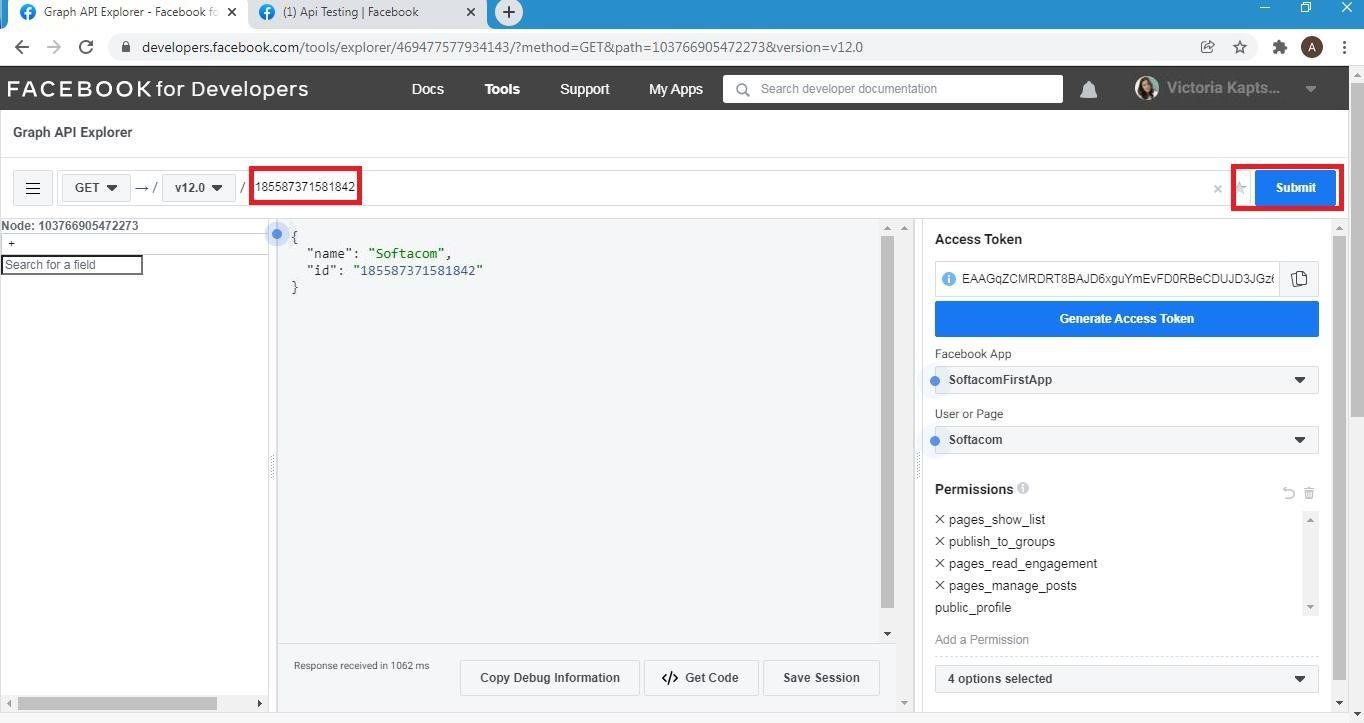Image resolution: width=1364 pixels, height=723 pixels.
Task: Star the current query as a favorite
Action: coord(1241,187)
